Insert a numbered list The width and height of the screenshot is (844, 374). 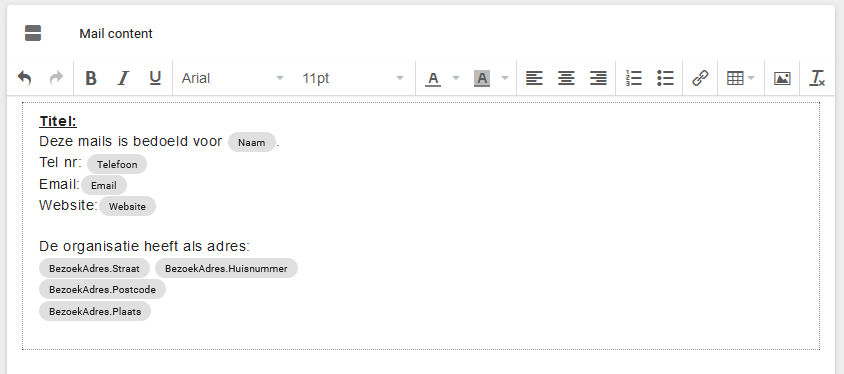pos(634,79)
